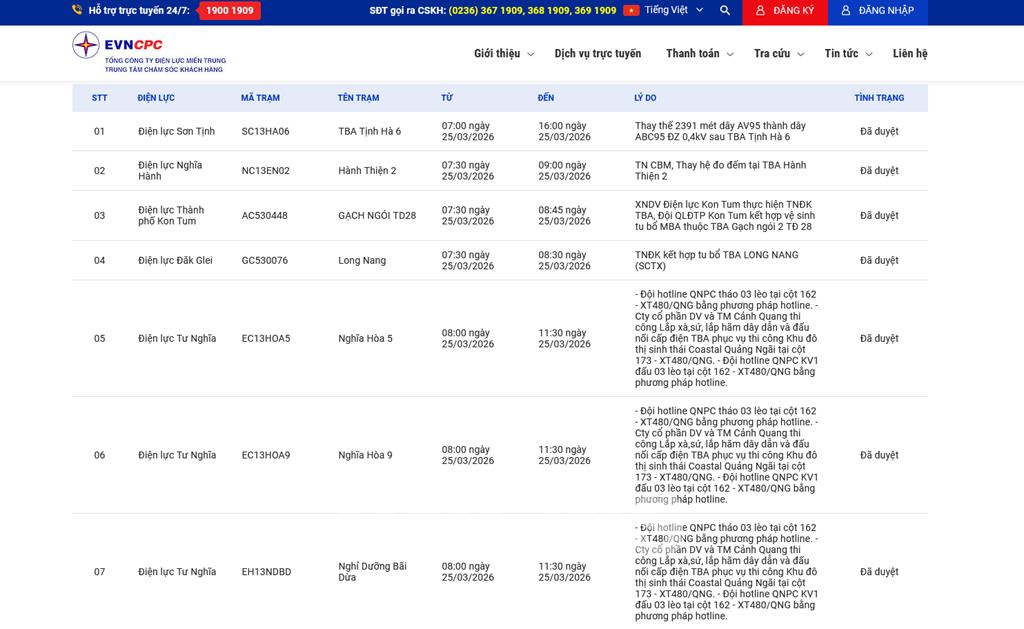Click the ĐĂNG KÝ register button
The height and width of the screenshot is (629, 1024).
785,11
